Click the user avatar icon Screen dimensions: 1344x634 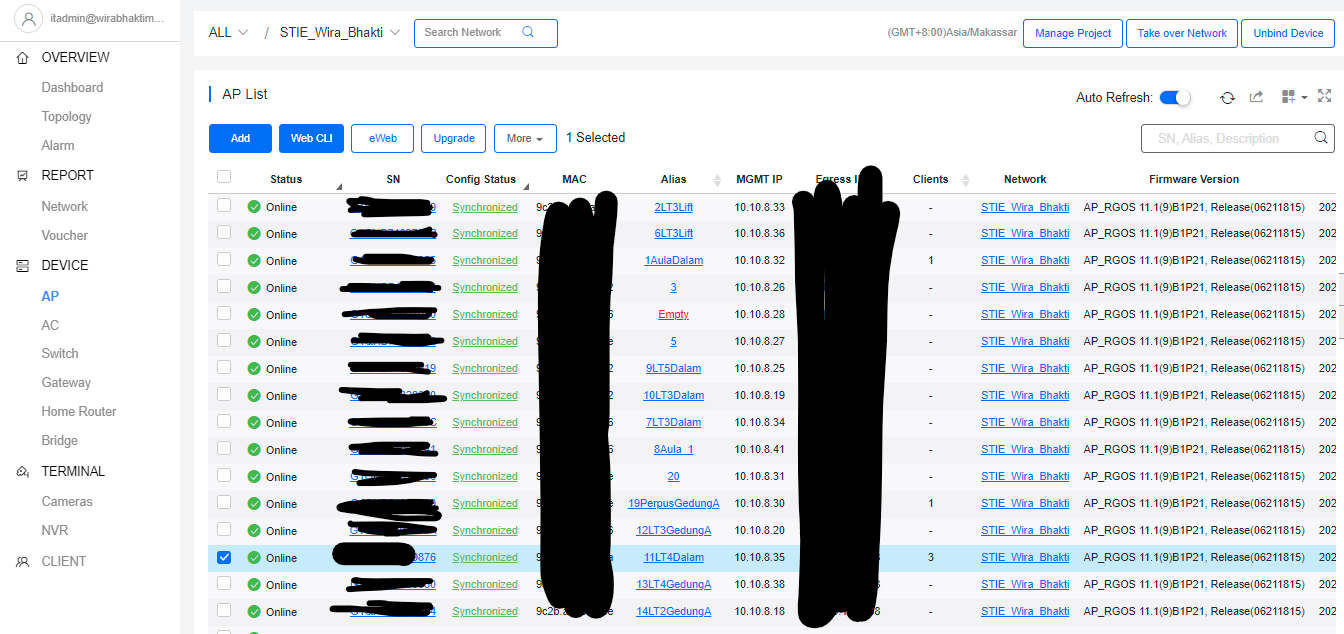[x=26, y=18]
